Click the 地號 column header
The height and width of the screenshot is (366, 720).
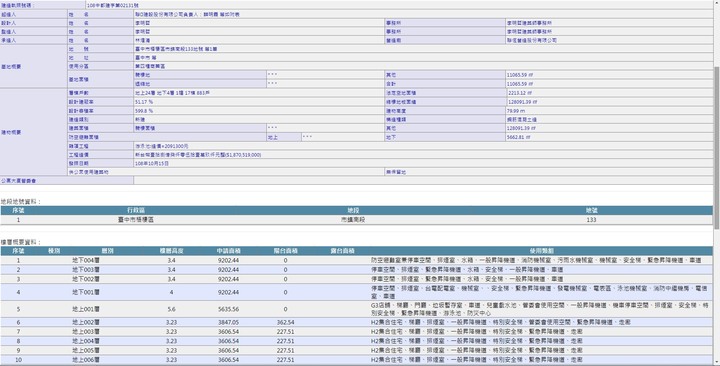pyautogui.click(x=591, y=210)
